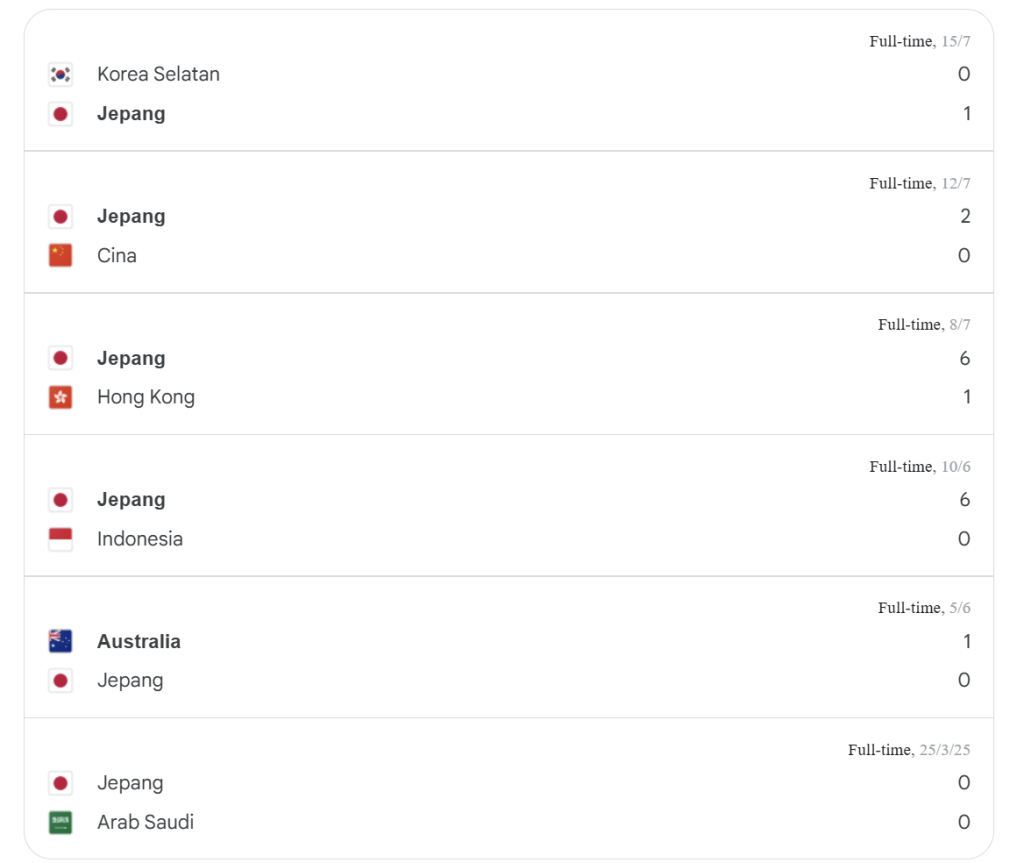Image resolution: width=1024 pixels, height=863 pixels.
Task: Open the bold Australia team name
Action: pyautogui.click(x=139, y=642)
